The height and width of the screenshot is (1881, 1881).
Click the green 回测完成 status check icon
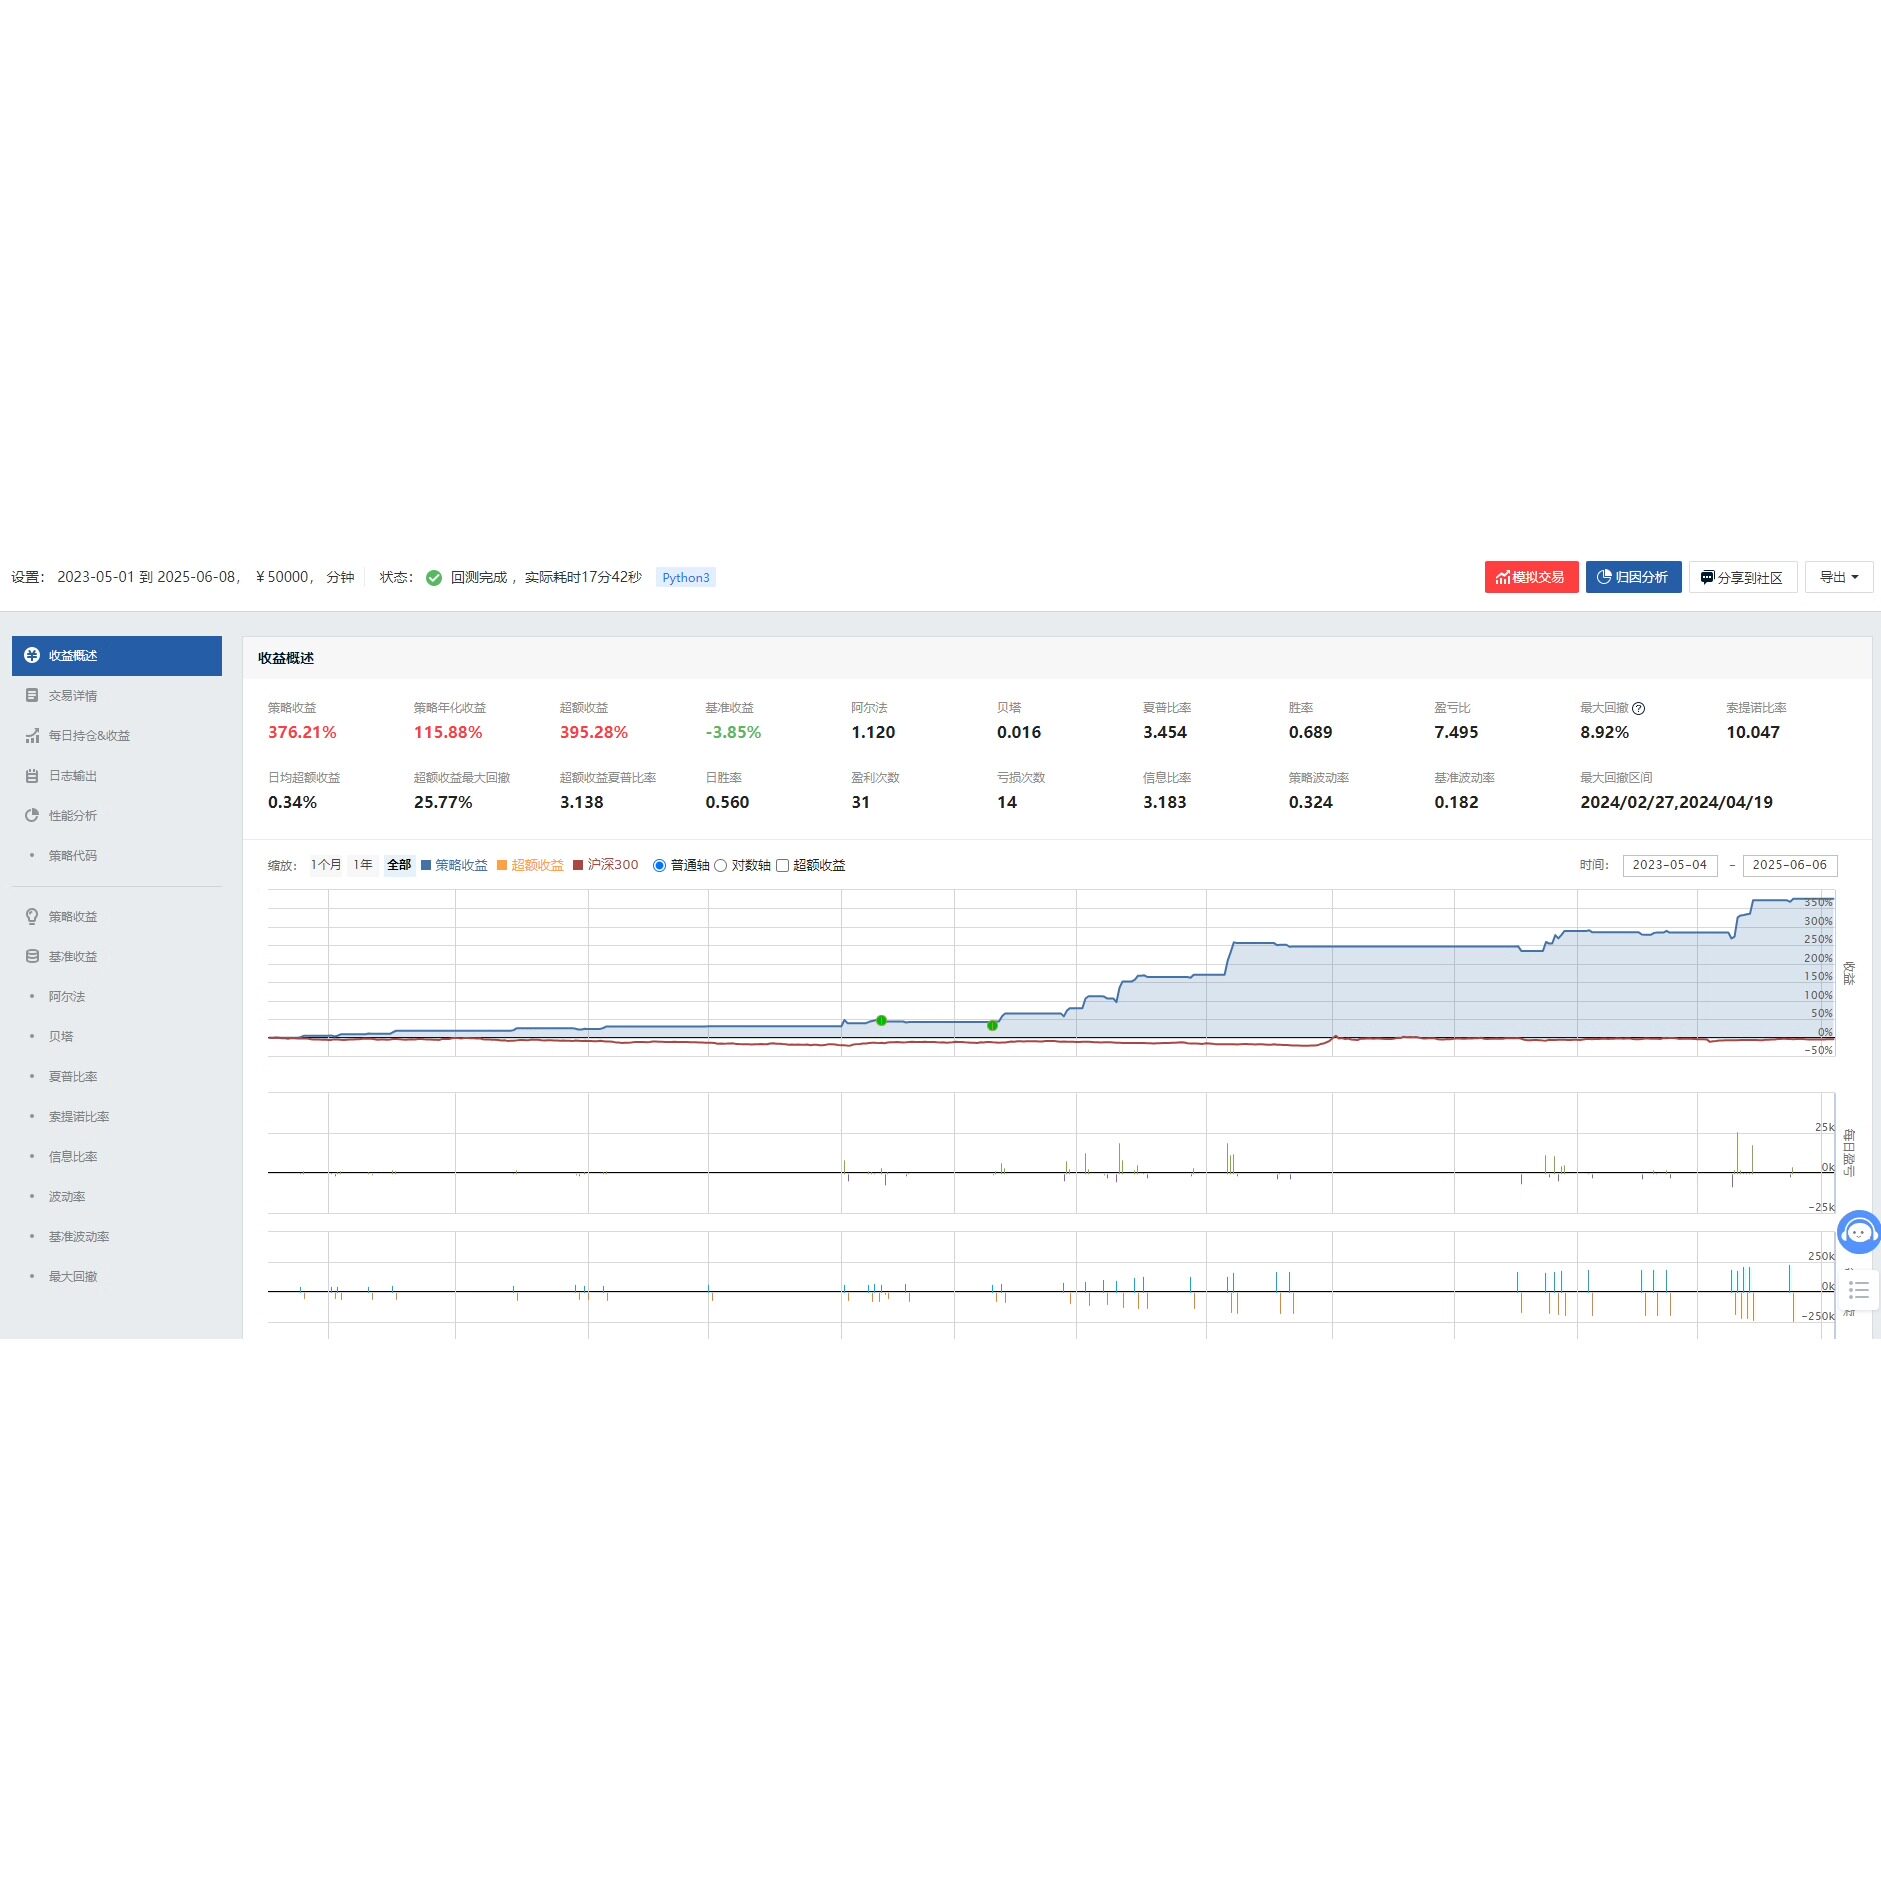(x=434, y=578)
